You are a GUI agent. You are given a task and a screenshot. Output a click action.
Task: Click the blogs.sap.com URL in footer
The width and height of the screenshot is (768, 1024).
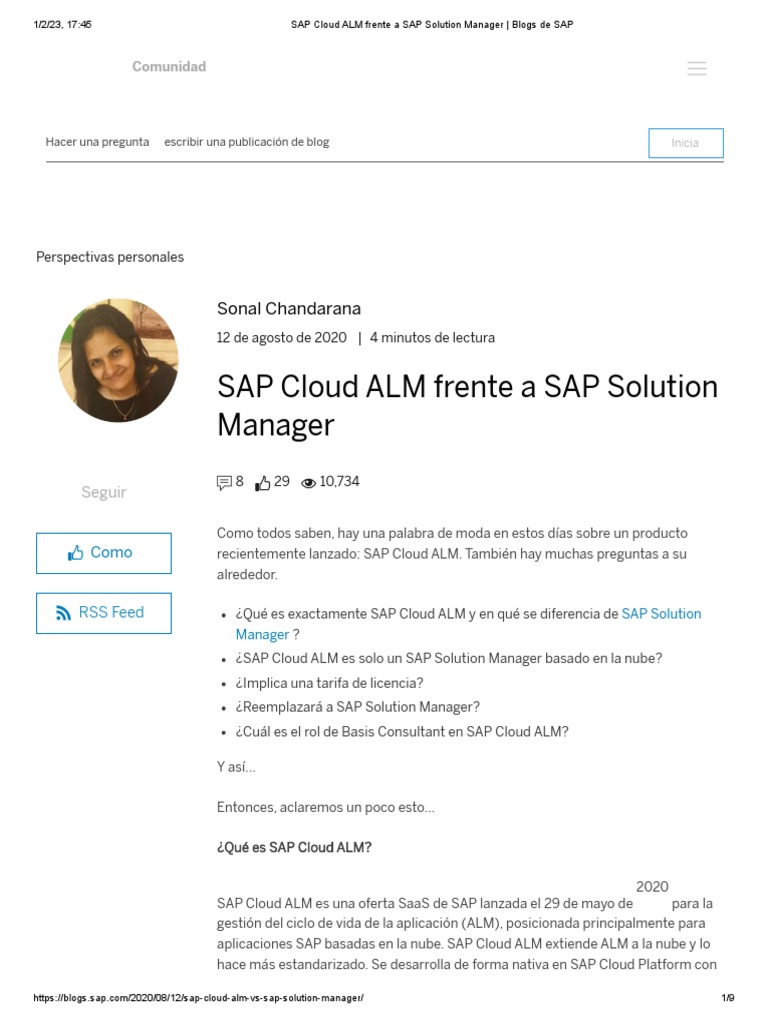(199, 998)
